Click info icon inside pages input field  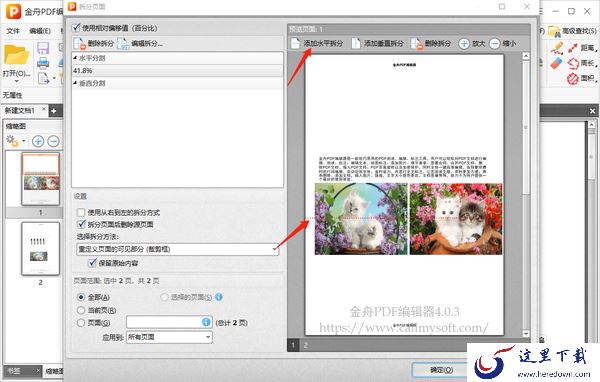[x=206, y=322]
